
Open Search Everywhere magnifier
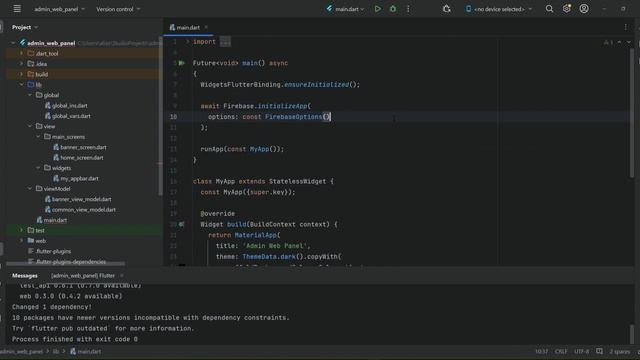click(549, 9)
